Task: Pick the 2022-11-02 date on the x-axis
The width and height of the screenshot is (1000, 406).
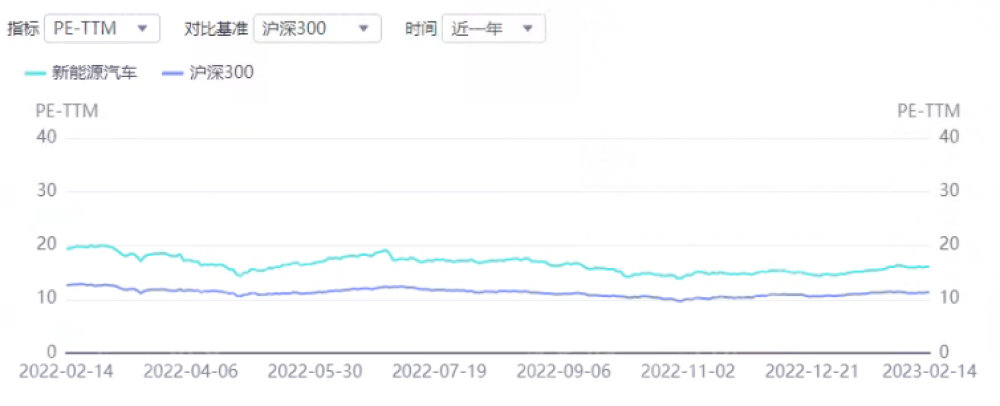Action: pos(688,370)
